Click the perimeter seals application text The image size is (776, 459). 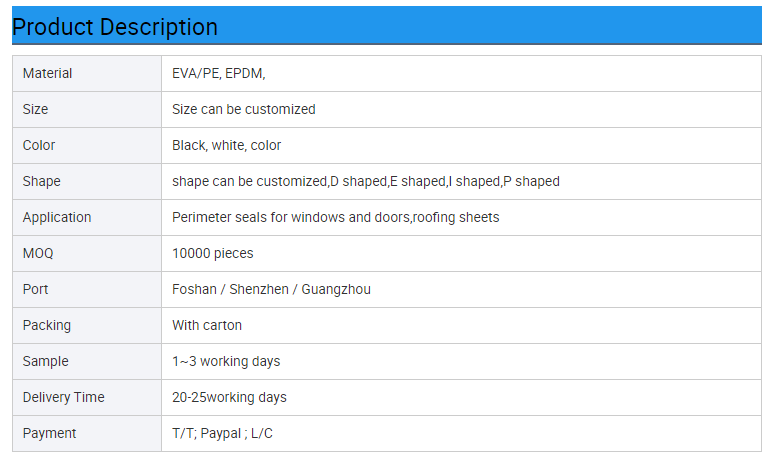(336, 217)
